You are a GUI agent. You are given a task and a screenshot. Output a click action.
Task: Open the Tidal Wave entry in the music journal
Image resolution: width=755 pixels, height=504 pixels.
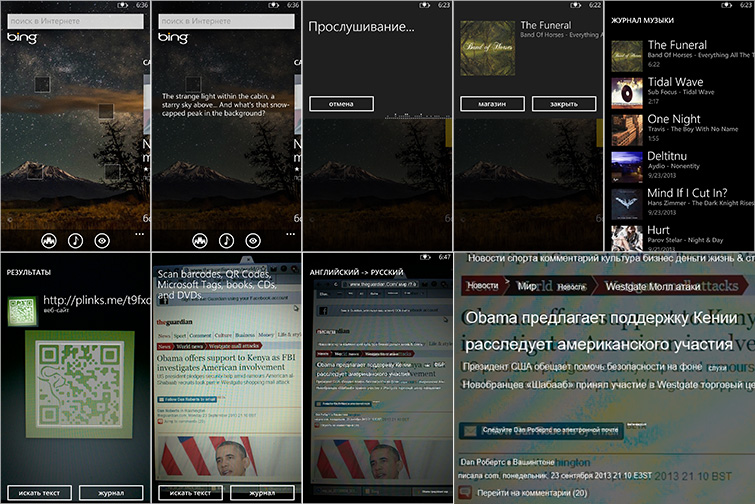tap(682, 93)
